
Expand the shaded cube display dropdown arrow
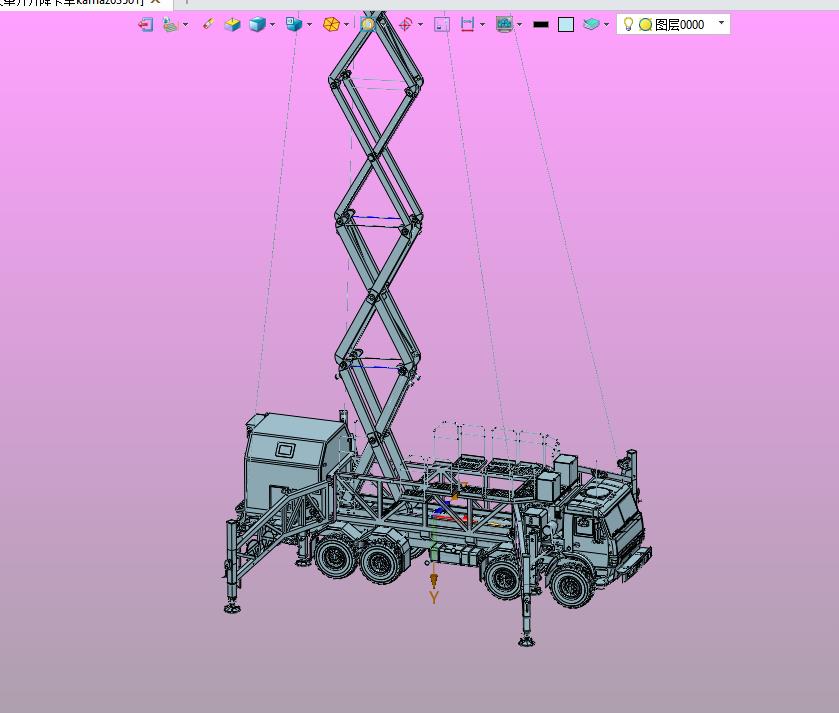point(272,25)
